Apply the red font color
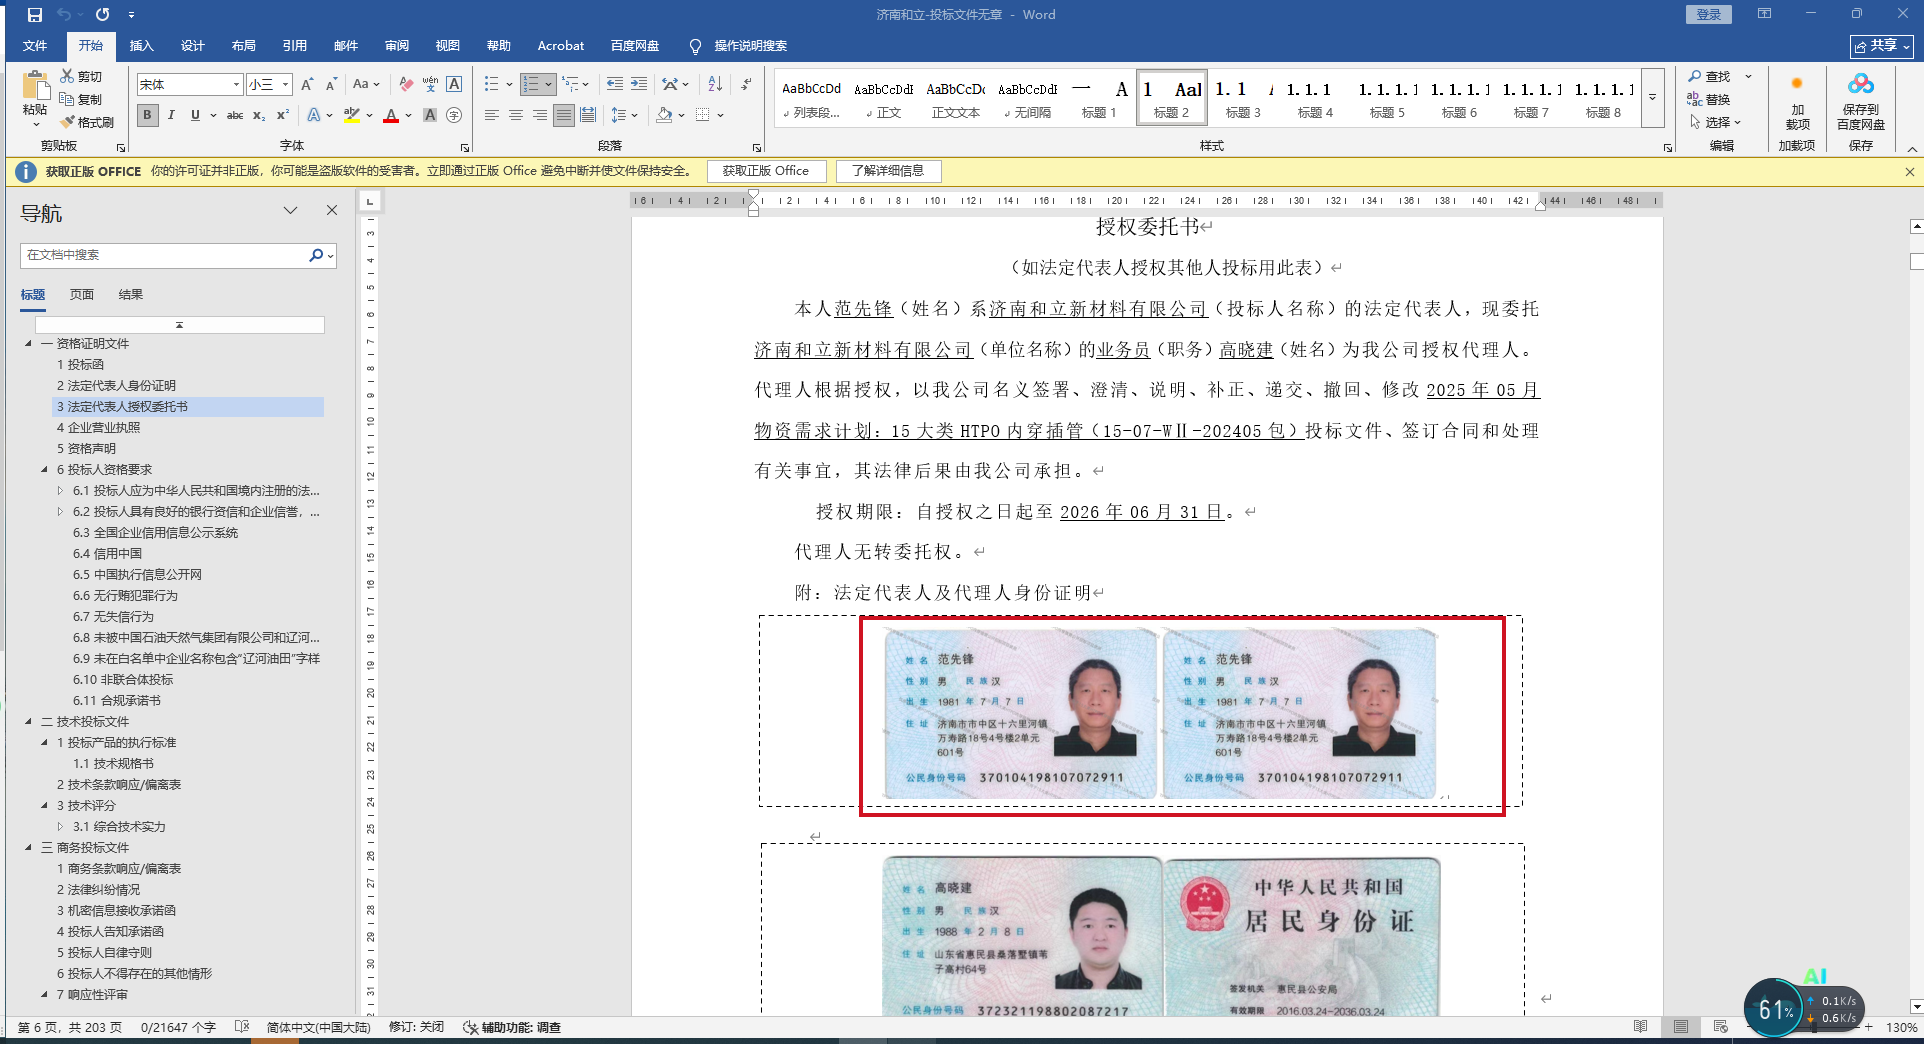The height and width of the screenshot is (1044, 1924). (x=391, y=115)
